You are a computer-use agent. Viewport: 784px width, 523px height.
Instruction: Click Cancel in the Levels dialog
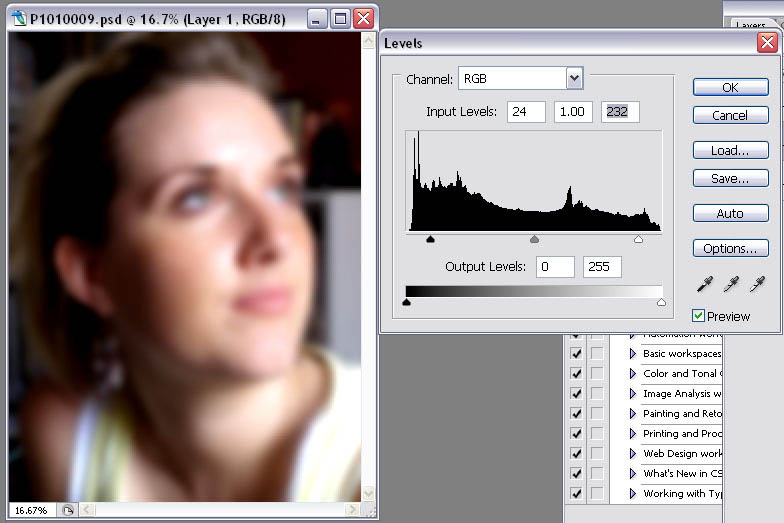click(730, 115)
